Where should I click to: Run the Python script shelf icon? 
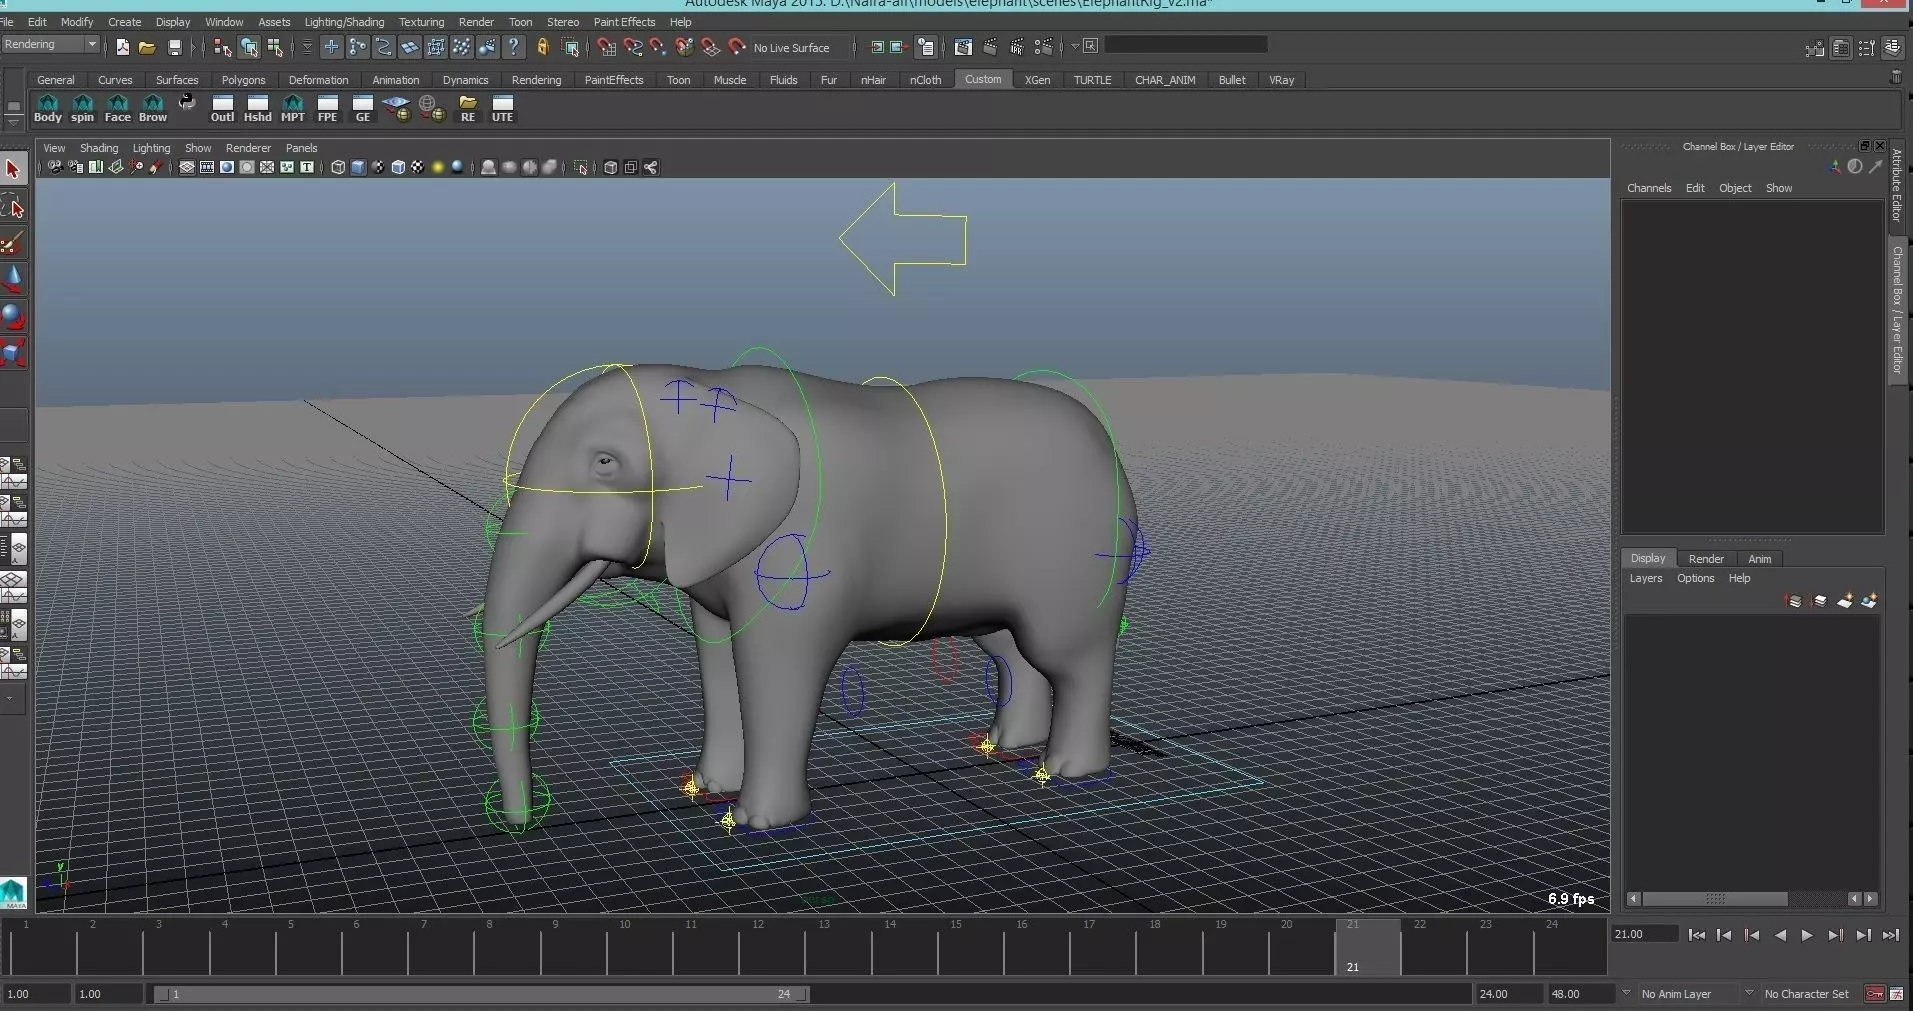(x=187, y=102)
